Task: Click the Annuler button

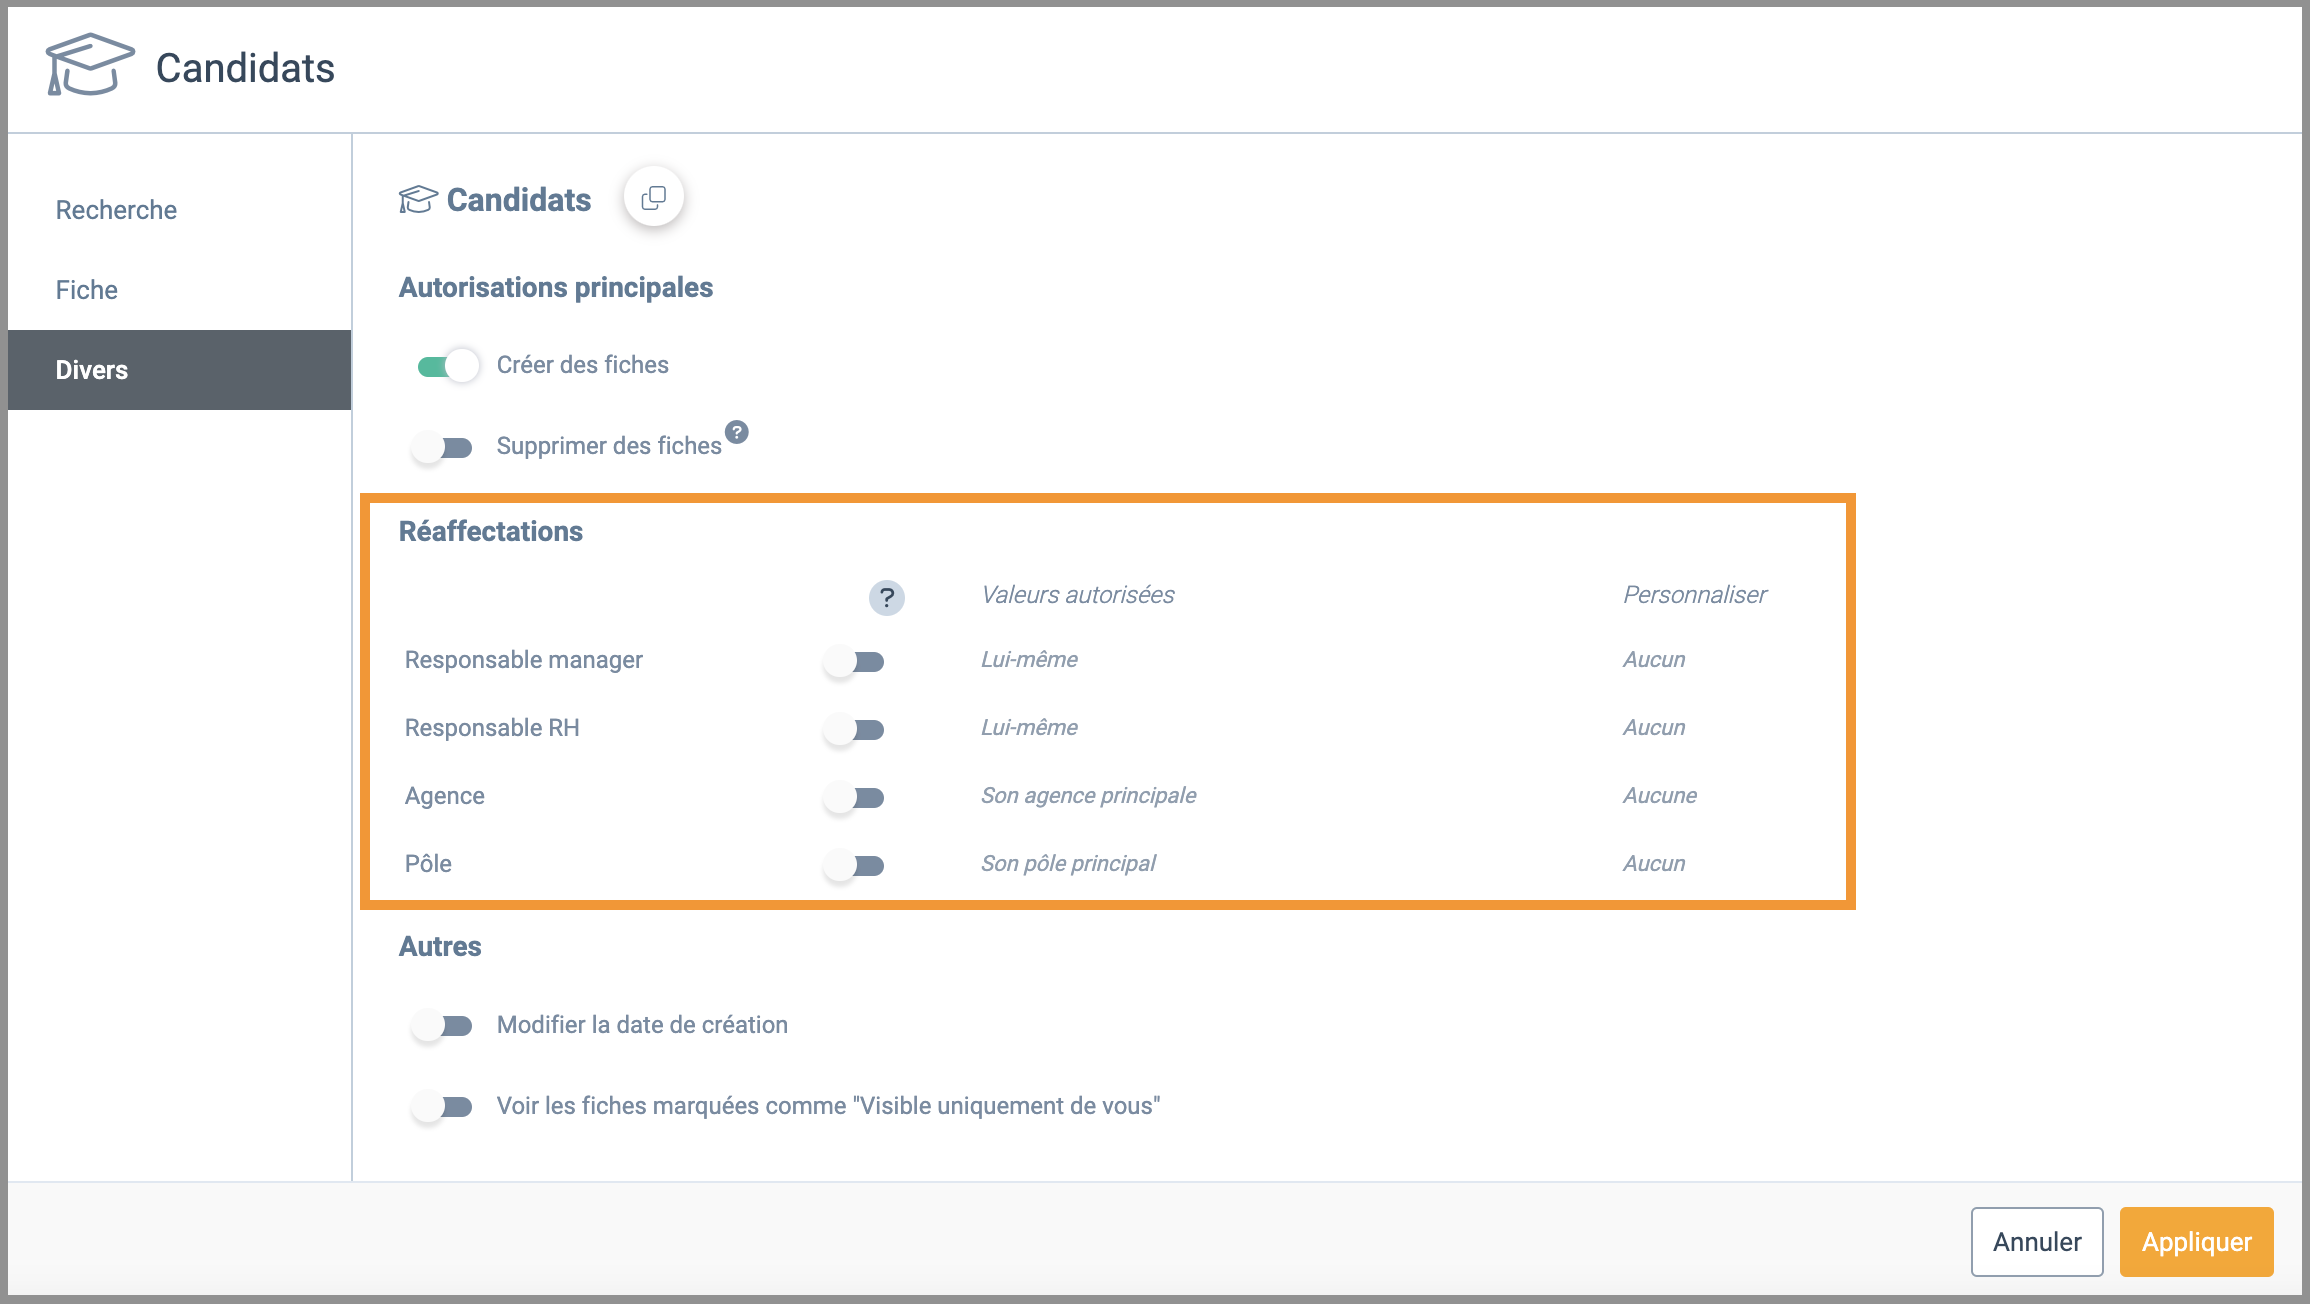Action: (x=2037, y=1241)
